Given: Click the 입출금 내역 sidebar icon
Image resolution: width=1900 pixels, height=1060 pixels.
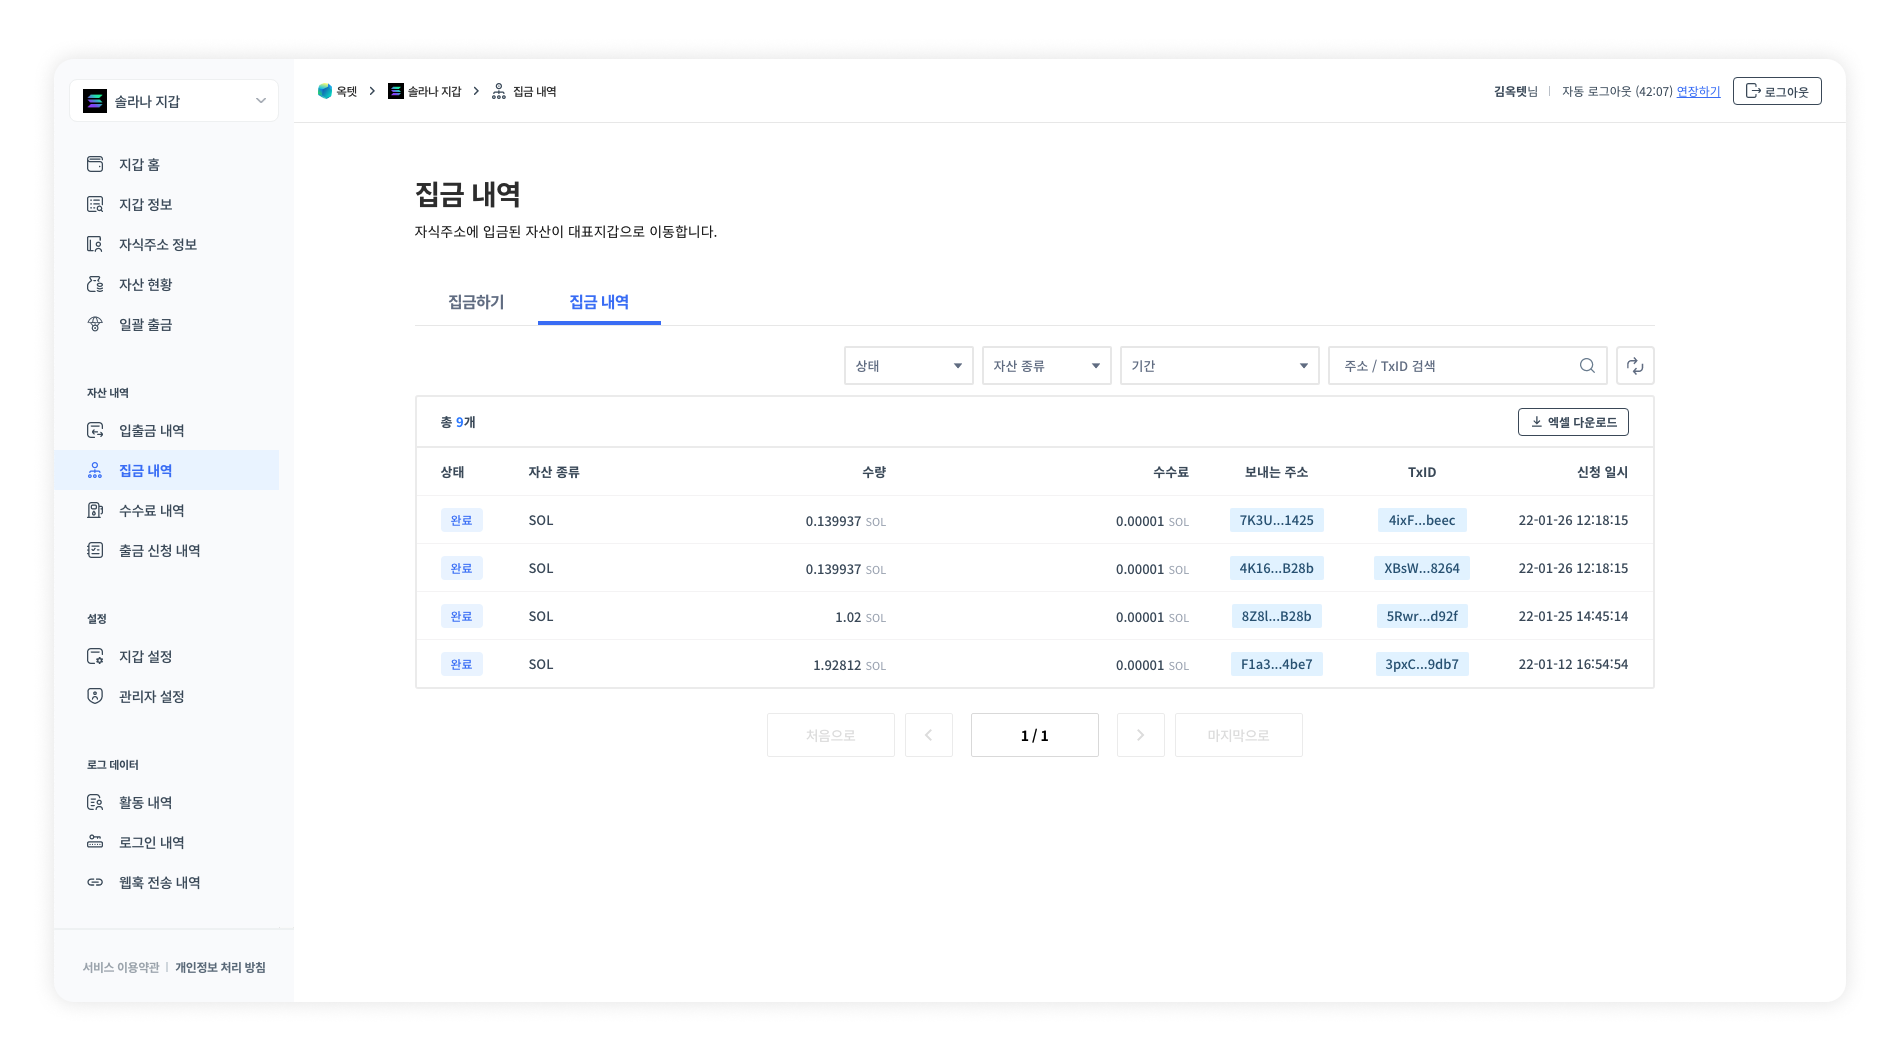Looking at the screenshot, I should pos(95,430).
